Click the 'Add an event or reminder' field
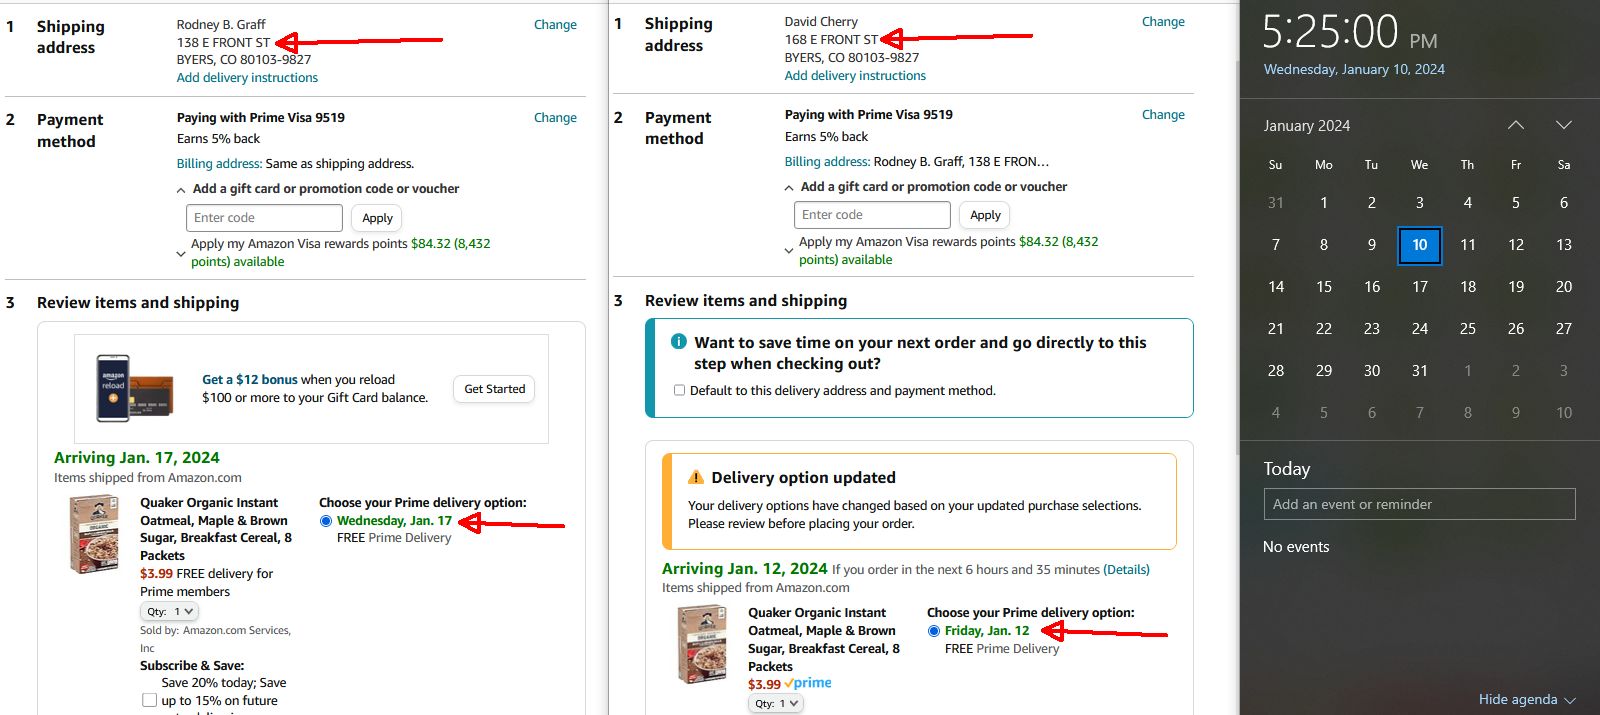 tap(1419, 504)
